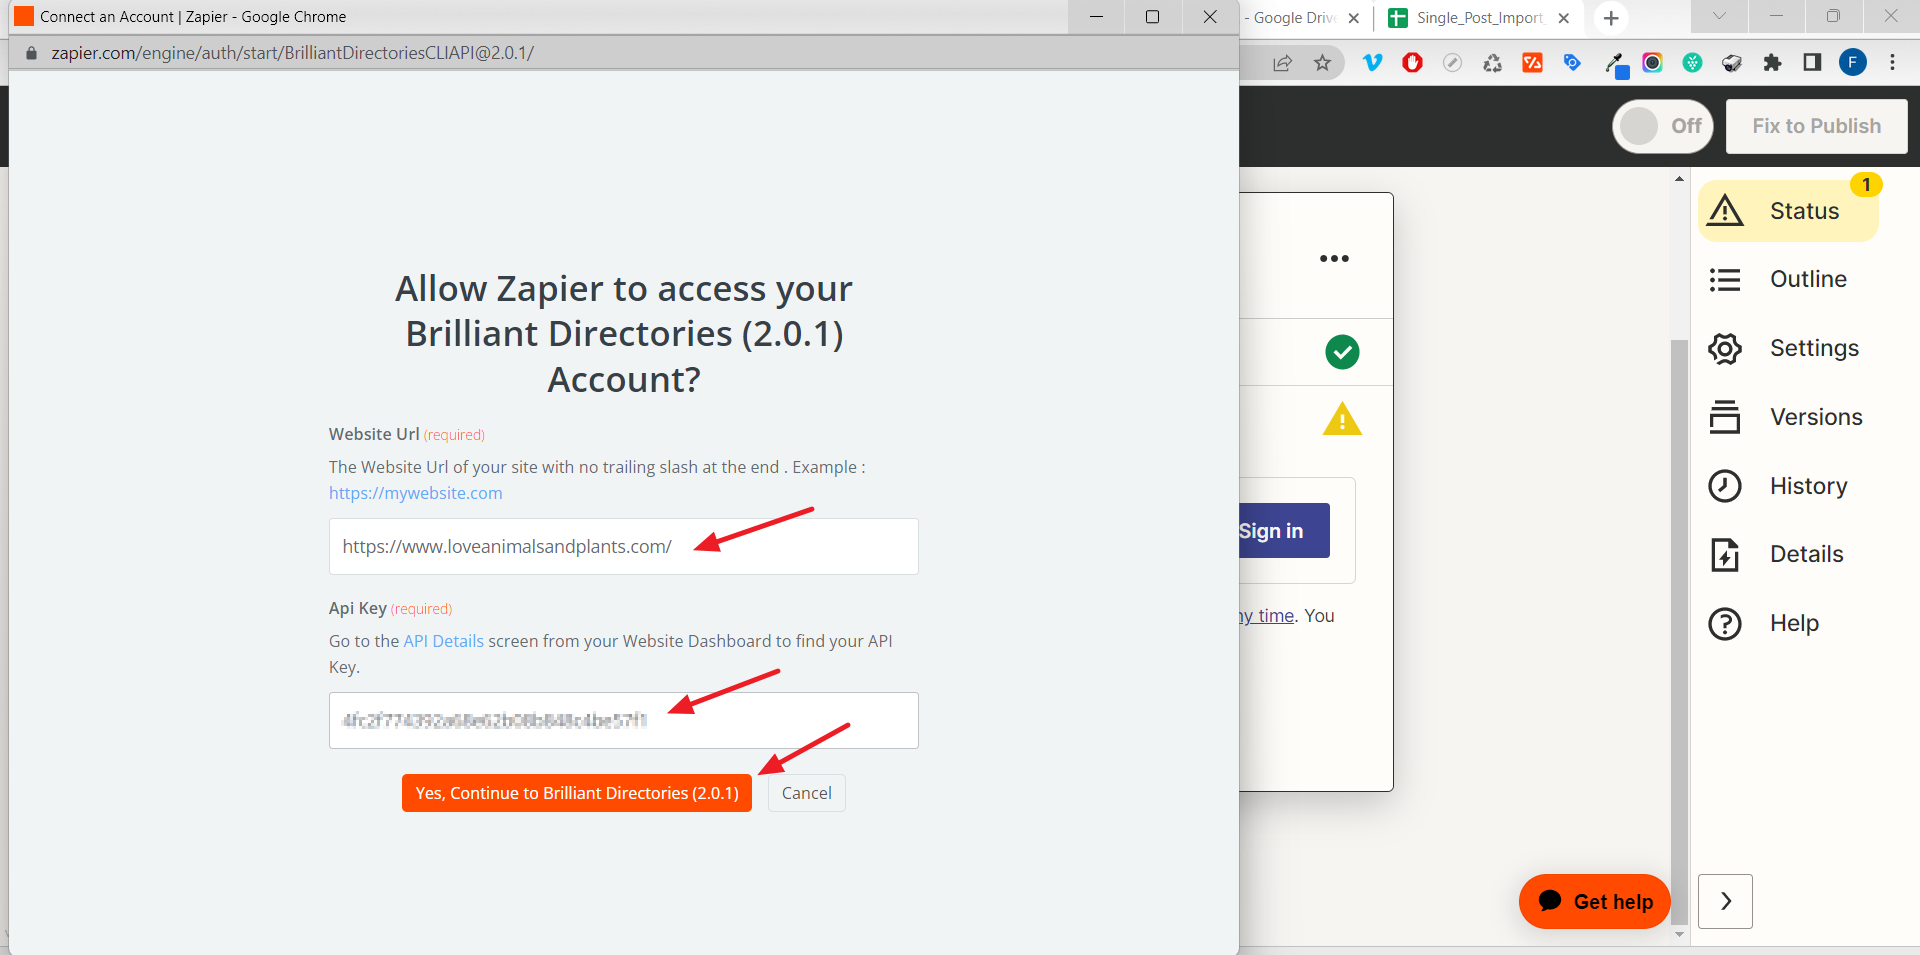Toggle the Zap Off switch
The width and height of the screenshot is (1920, 955).
pos(1663,126)
